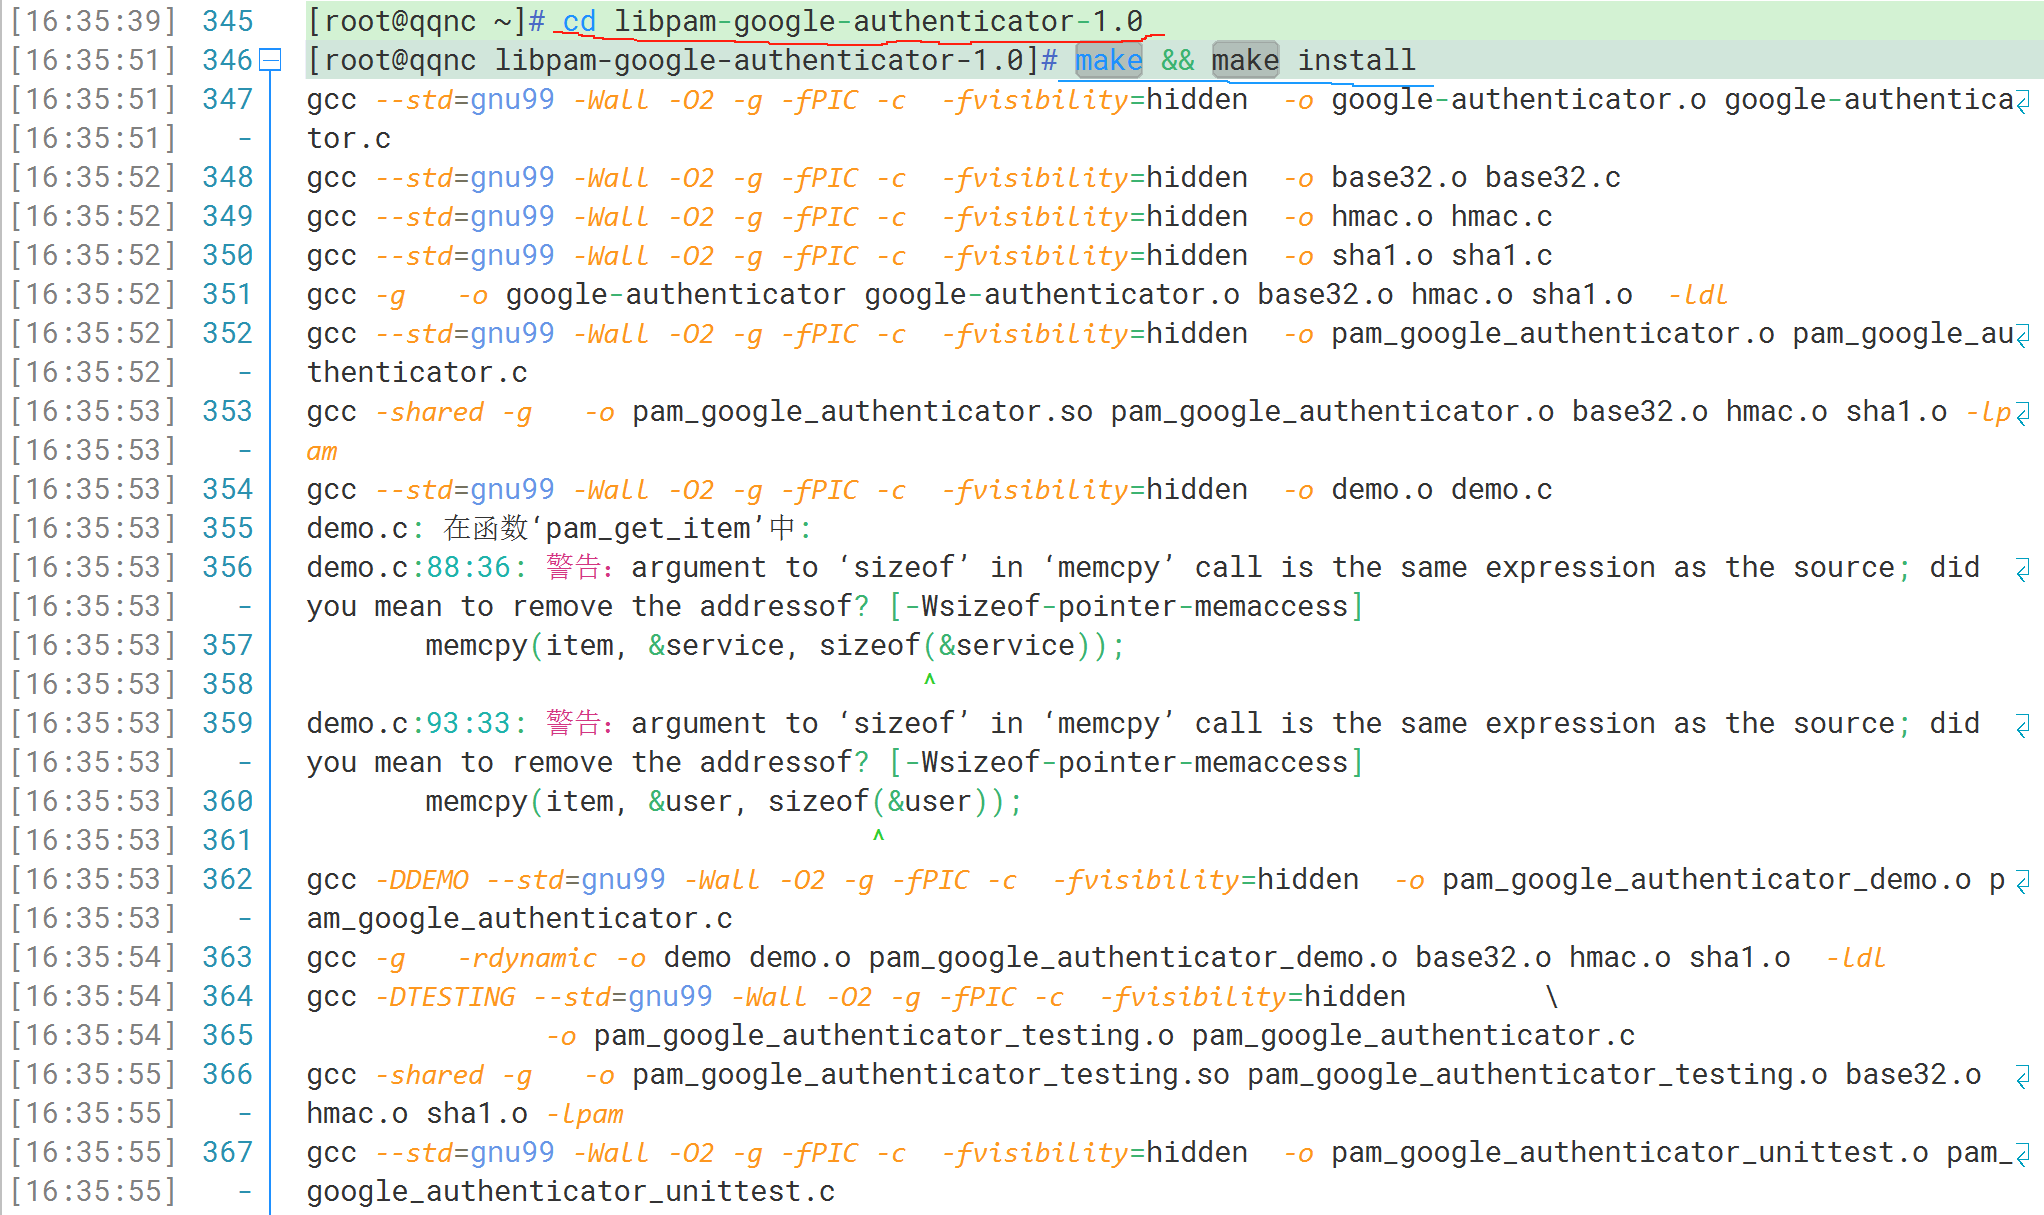The image size is (2044, 1215).
Task: Click the underlined 'cd' command
Action: [579, 22]
